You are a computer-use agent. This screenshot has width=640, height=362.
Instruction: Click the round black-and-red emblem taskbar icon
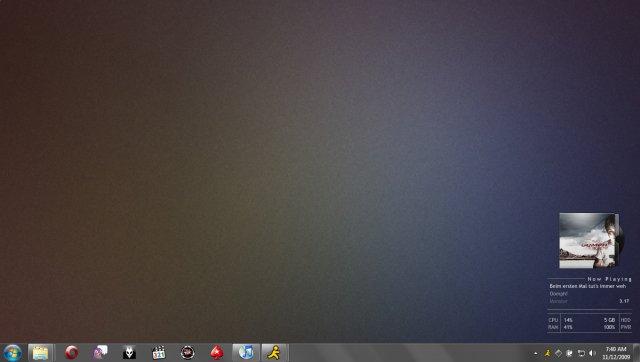(188, 353)
